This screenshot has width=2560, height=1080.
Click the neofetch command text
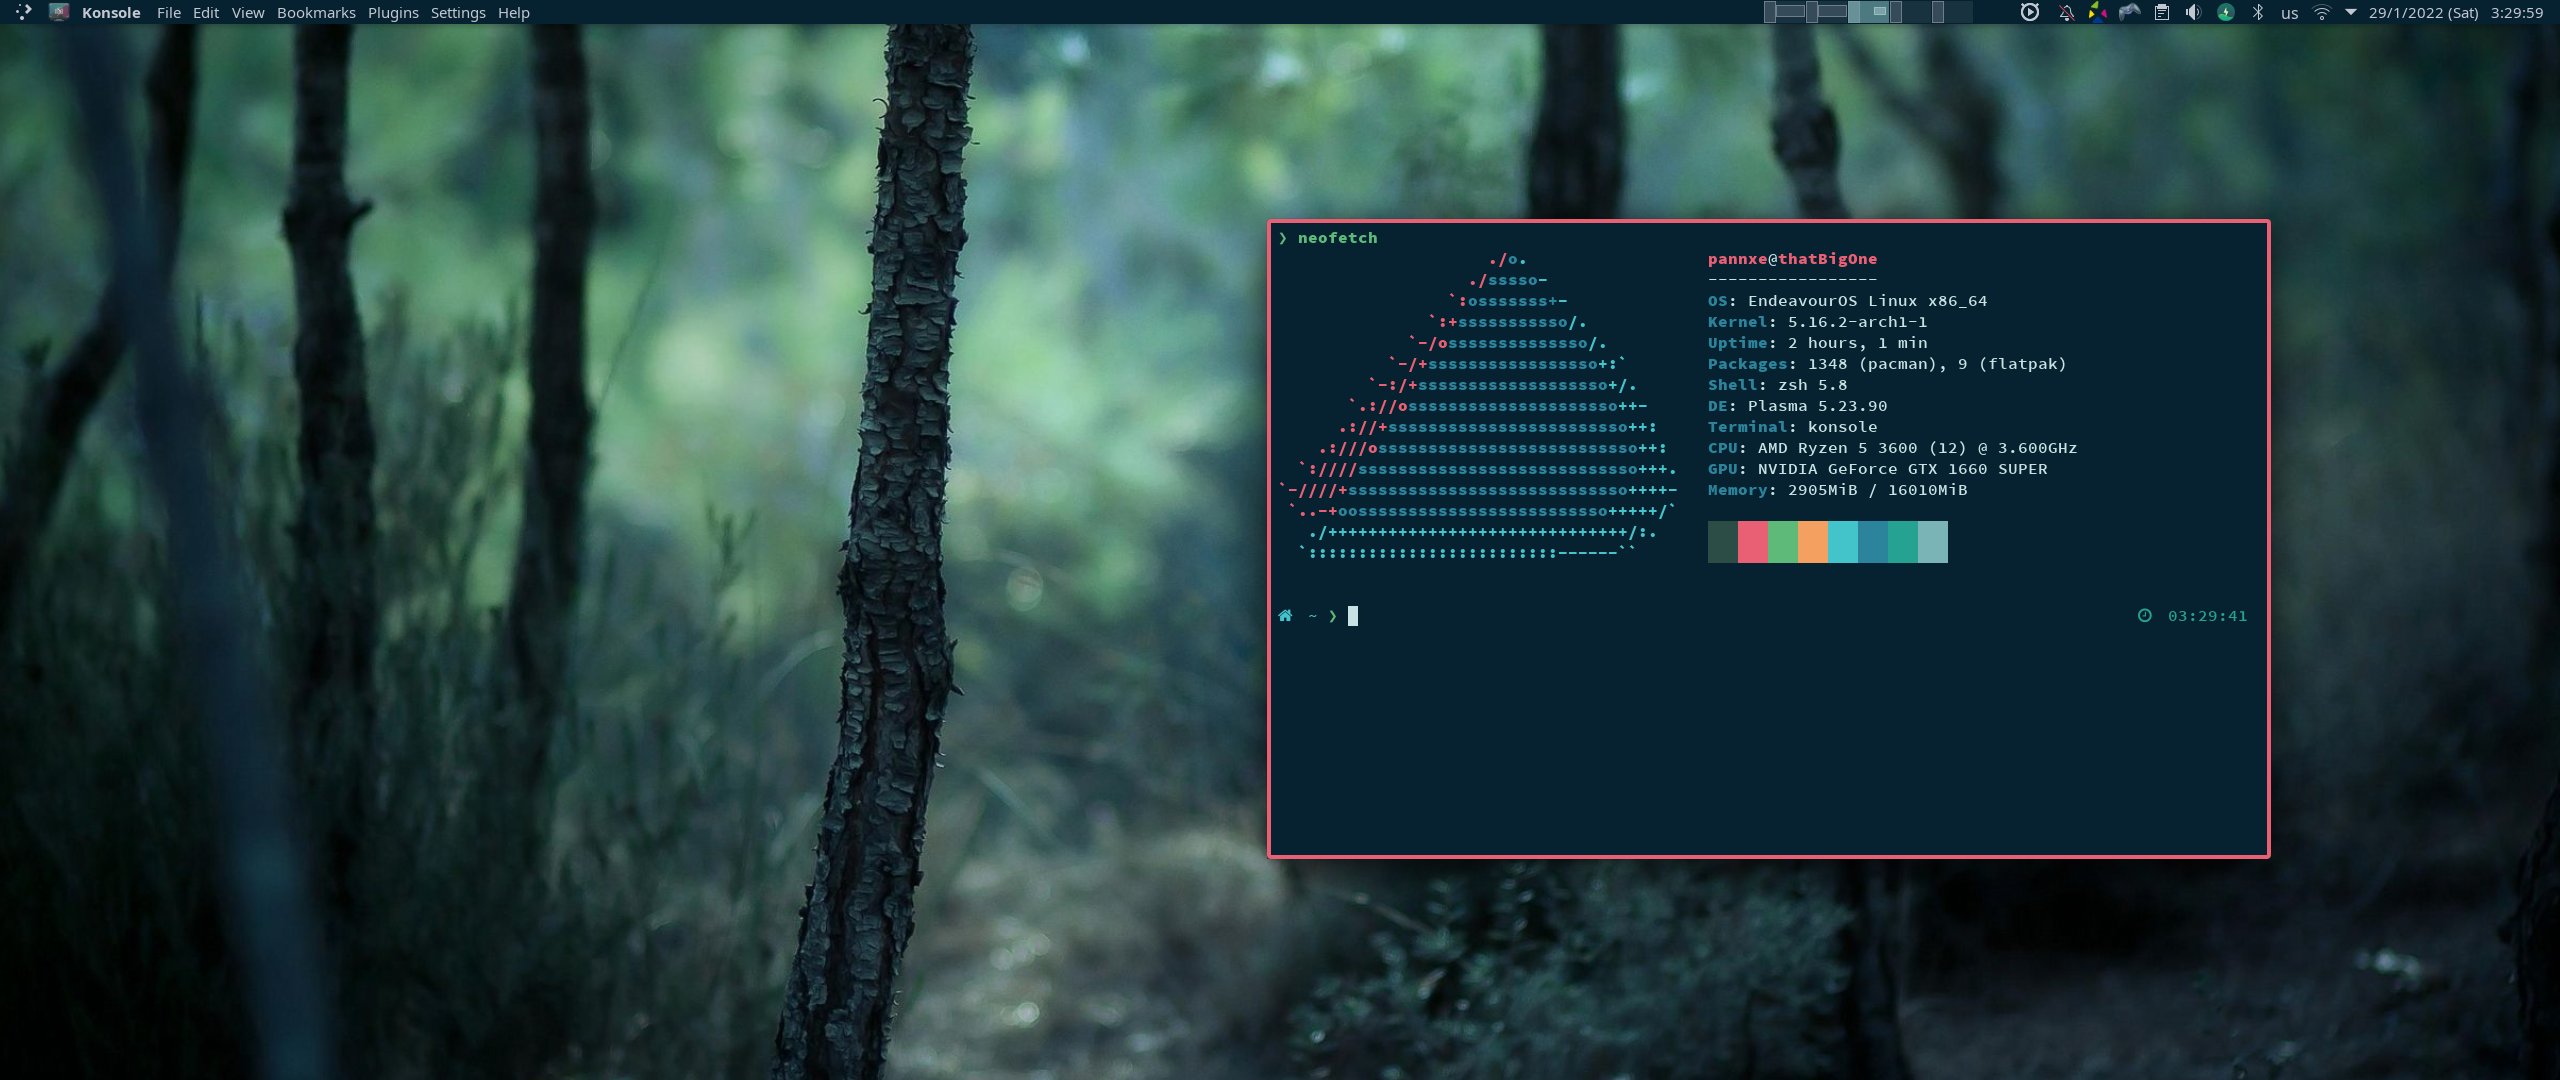[1338, 238]
